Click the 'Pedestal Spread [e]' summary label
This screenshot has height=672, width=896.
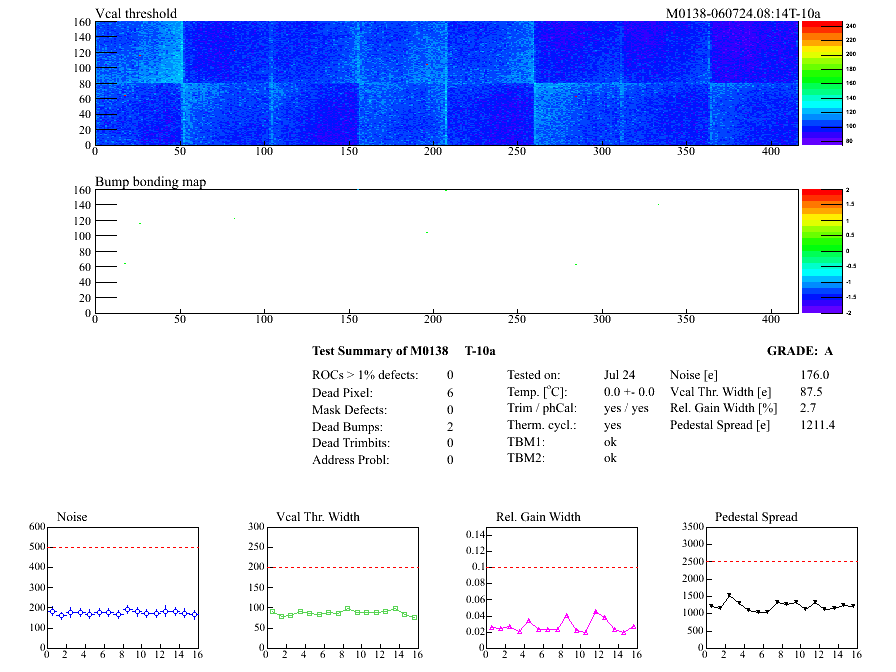click(720, 425)
